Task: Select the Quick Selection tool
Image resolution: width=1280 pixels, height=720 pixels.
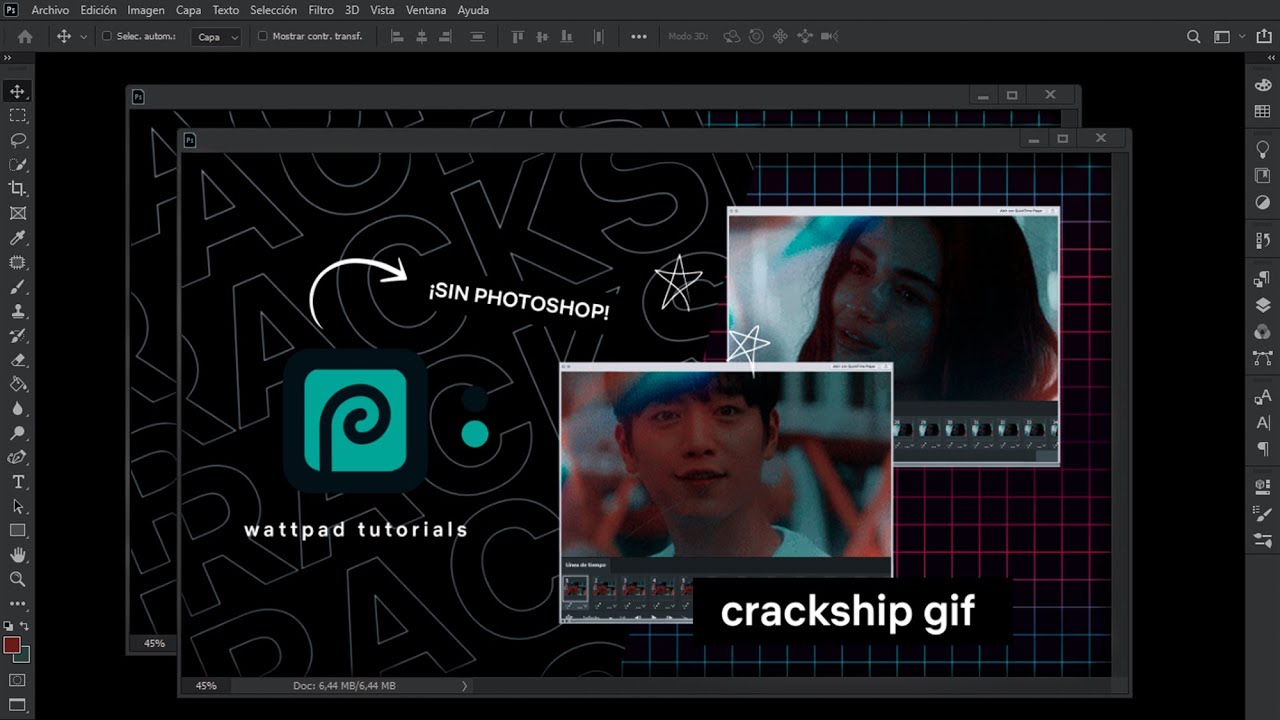Action: (x=17, y=164)
